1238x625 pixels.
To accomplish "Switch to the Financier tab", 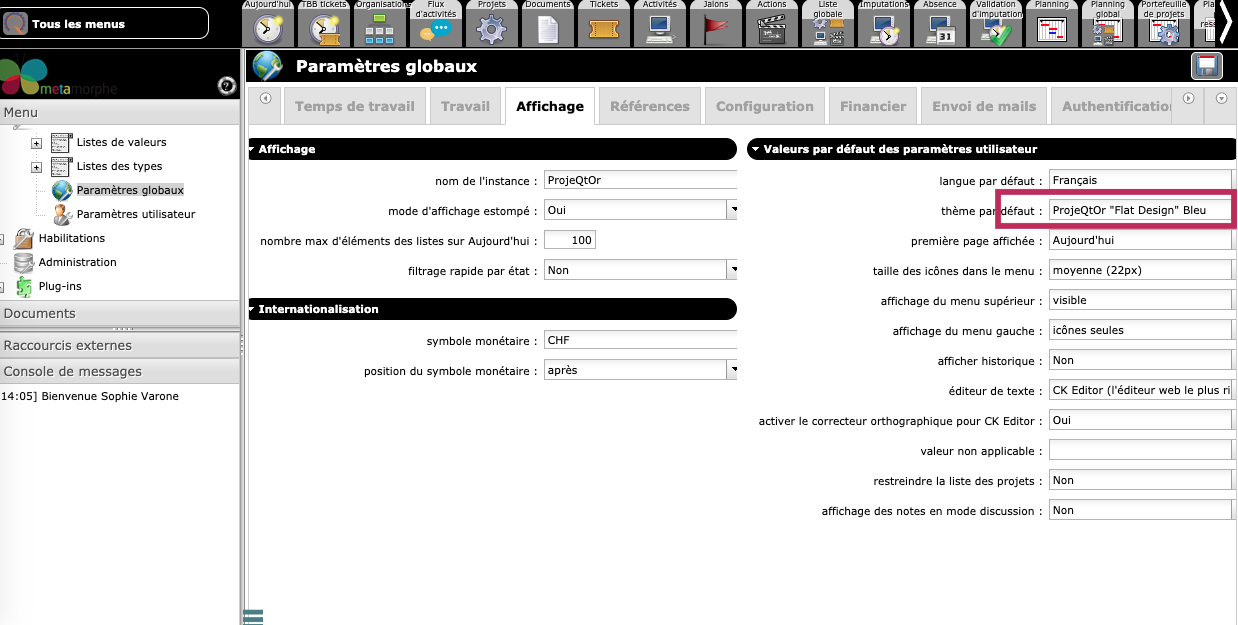I will (872, 106).
